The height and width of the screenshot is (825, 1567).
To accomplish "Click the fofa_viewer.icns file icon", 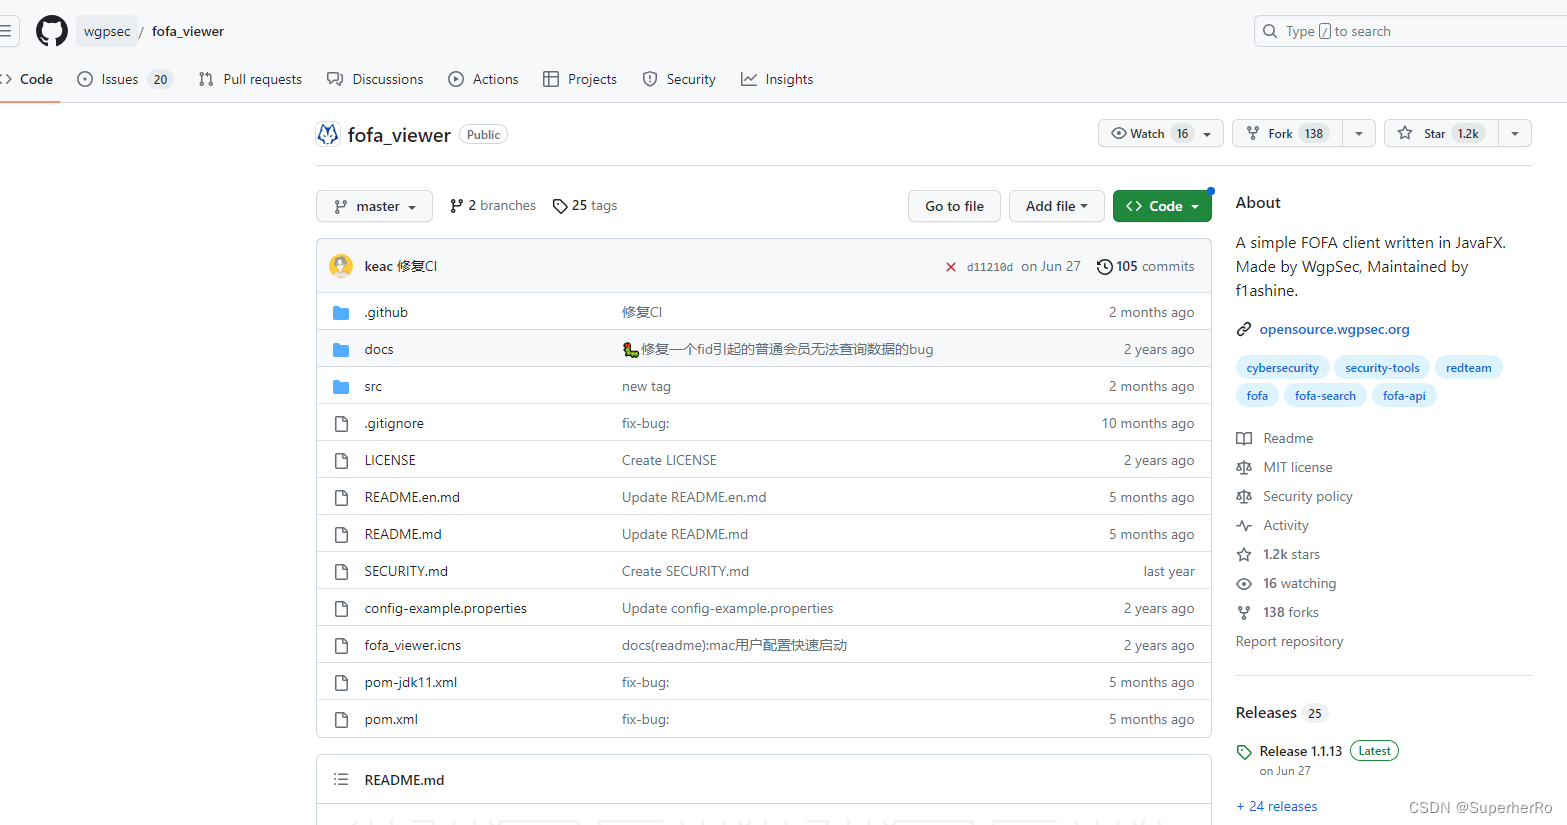I will [341, 646].
